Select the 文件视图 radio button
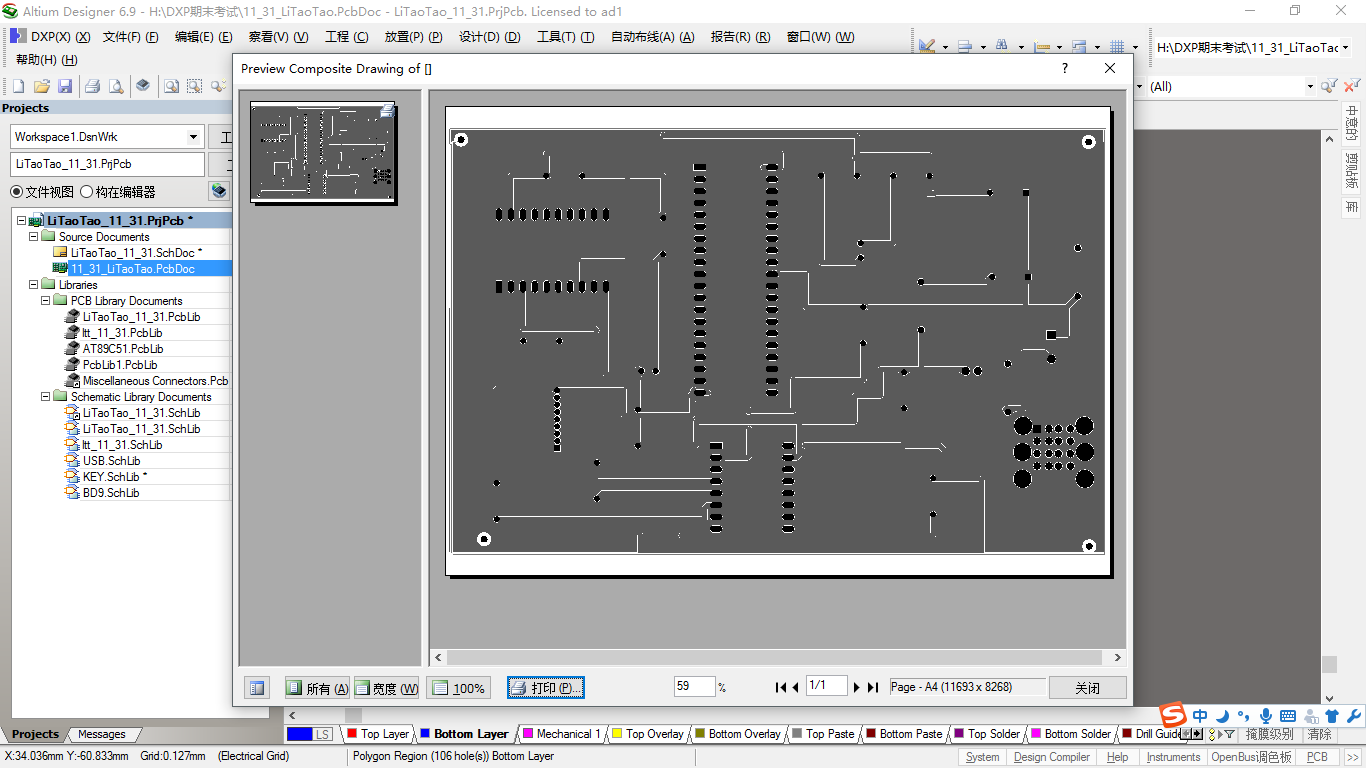1366x768 pixels. tap(17, 192)
